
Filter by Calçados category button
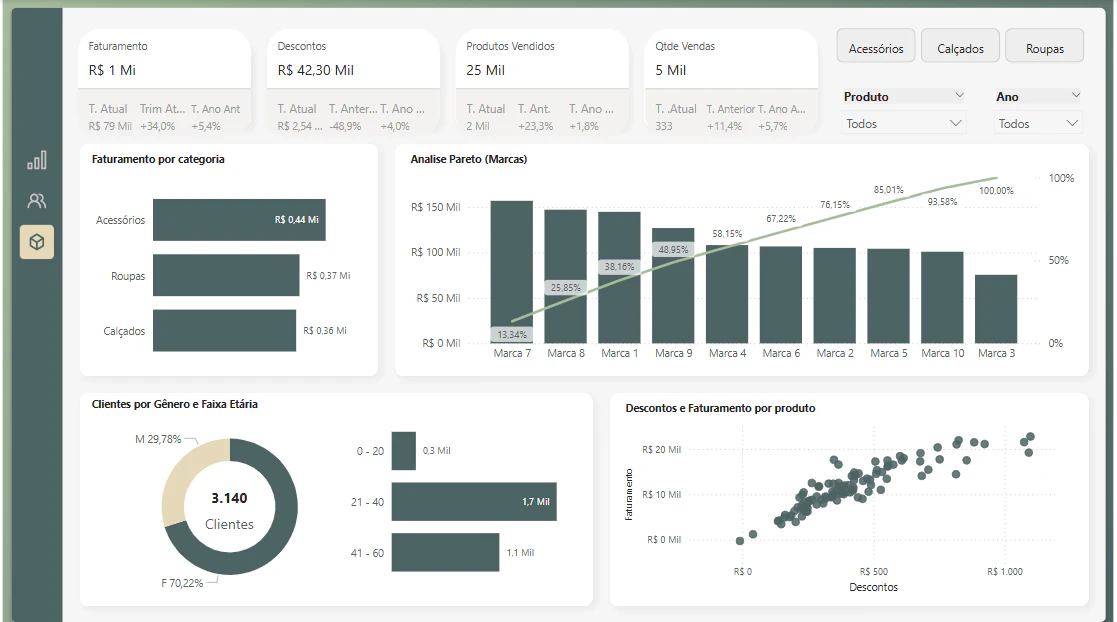click(x=960, y=48)
